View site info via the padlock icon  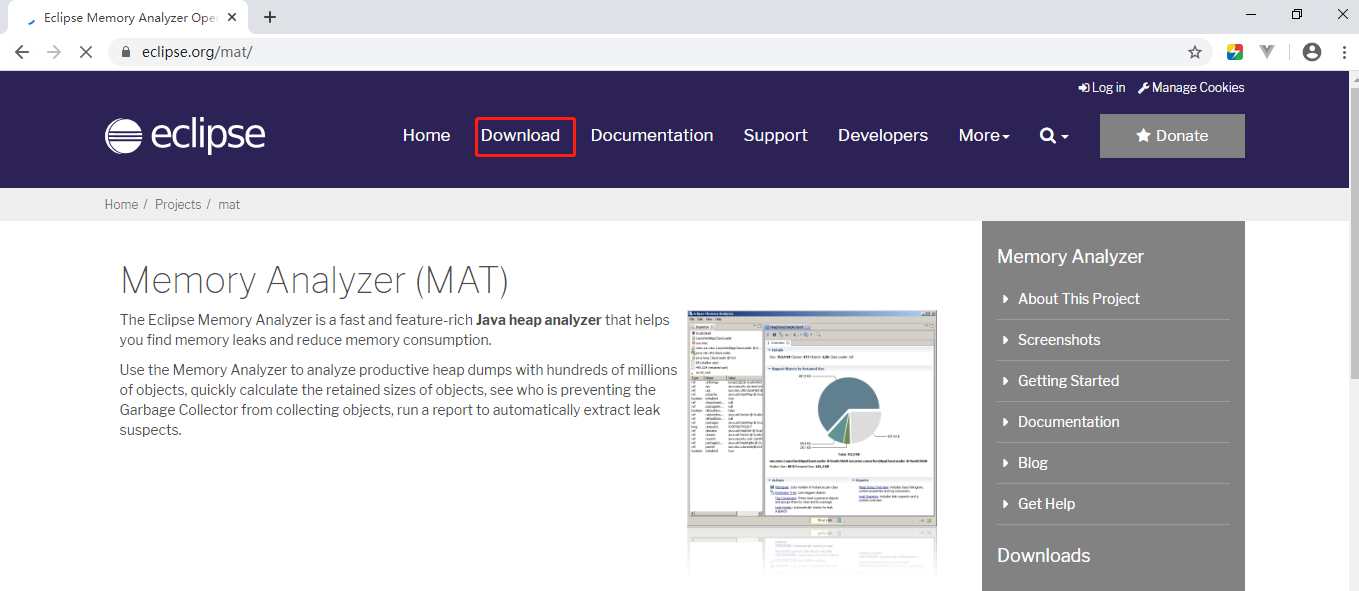pos(126,52)
